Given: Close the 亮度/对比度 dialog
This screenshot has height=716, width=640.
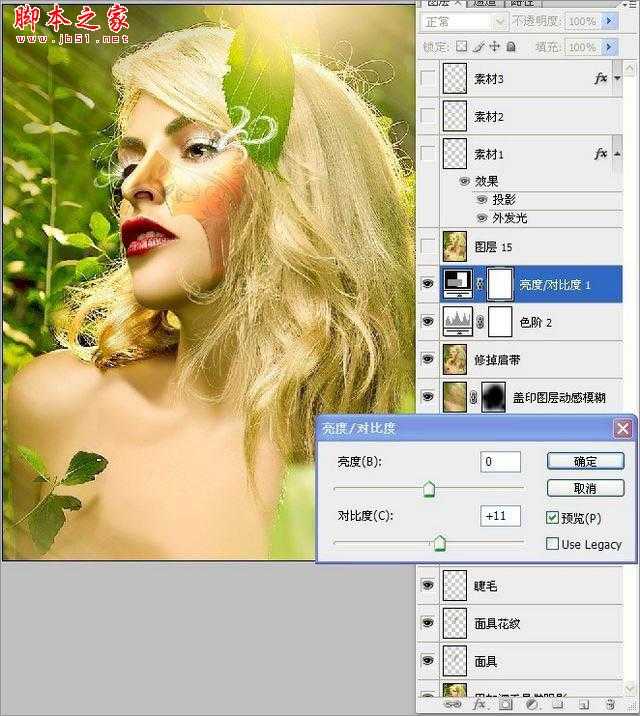Looking at the screenshot, I should tap(623, 428).
